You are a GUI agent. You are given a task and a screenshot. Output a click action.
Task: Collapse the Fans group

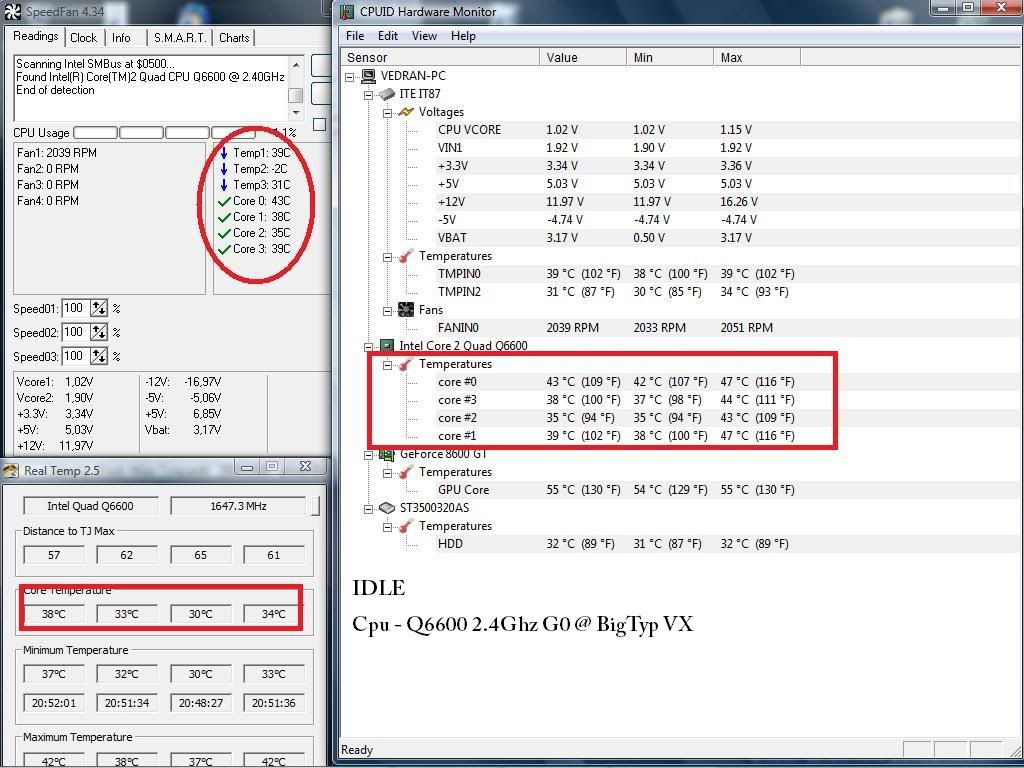[x=387, y=311]
